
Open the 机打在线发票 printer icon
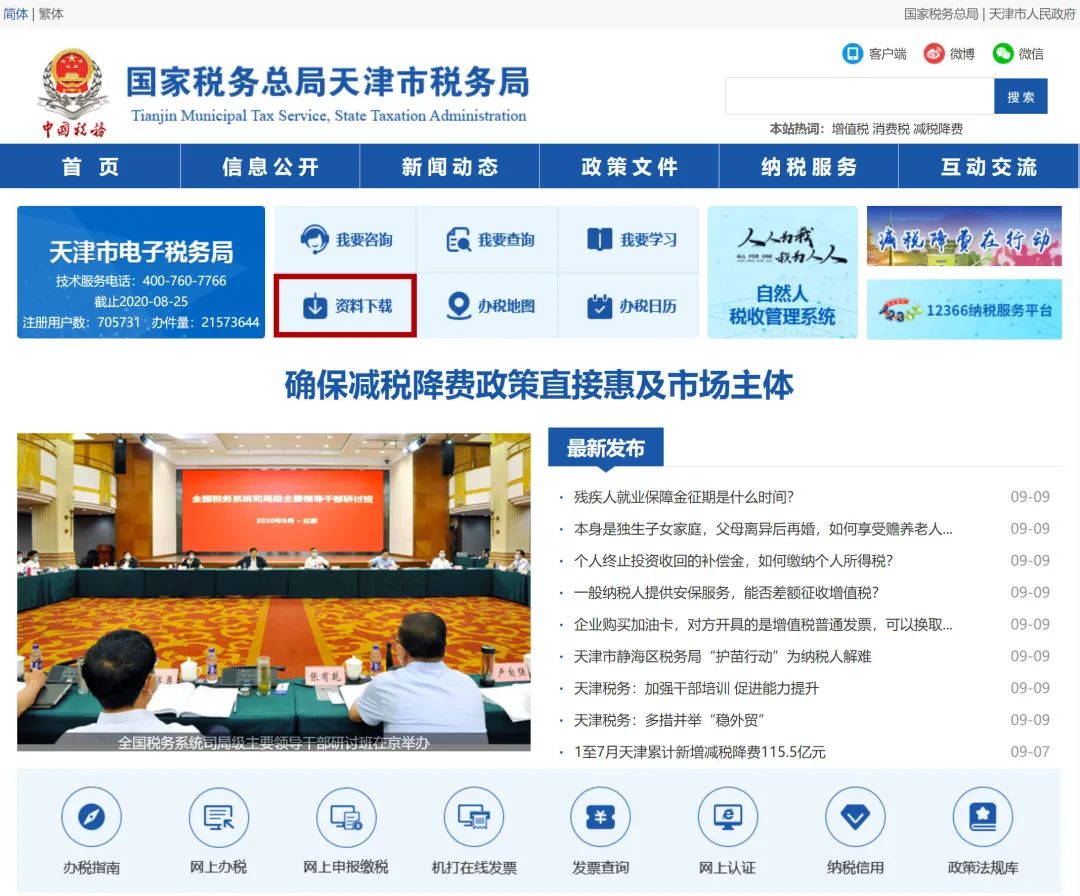tap(474, 817)
